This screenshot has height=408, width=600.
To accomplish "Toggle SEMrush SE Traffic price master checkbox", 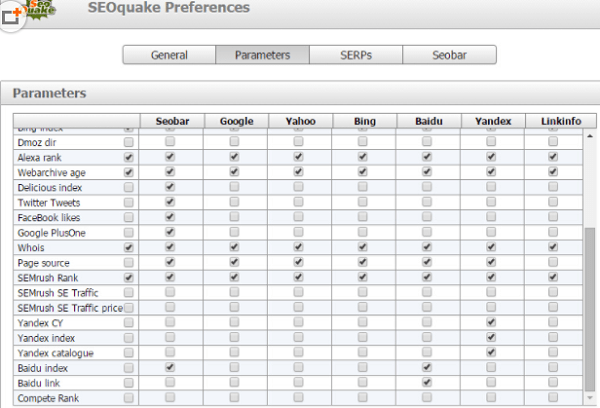I will [129, 308].
